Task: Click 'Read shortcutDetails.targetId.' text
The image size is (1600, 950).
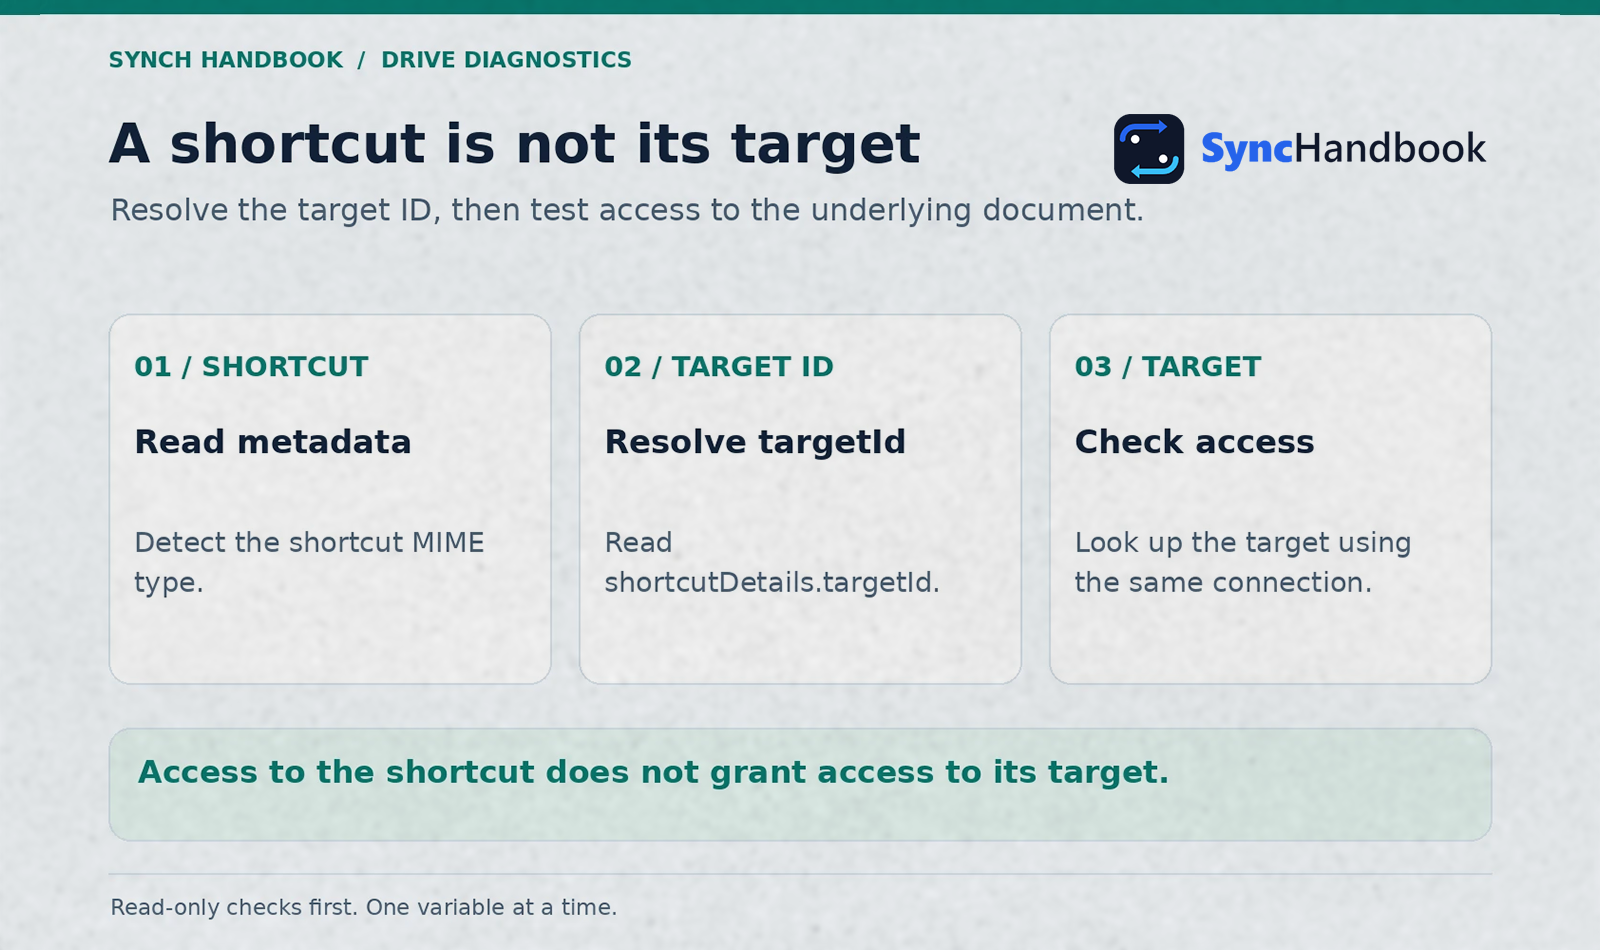Action: [772, 562]
